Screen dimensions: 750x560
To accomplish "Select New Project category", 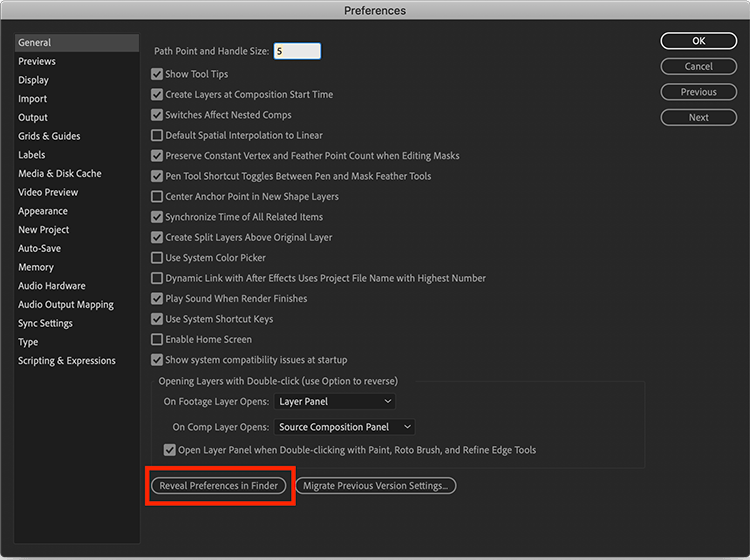I will 44,230.
